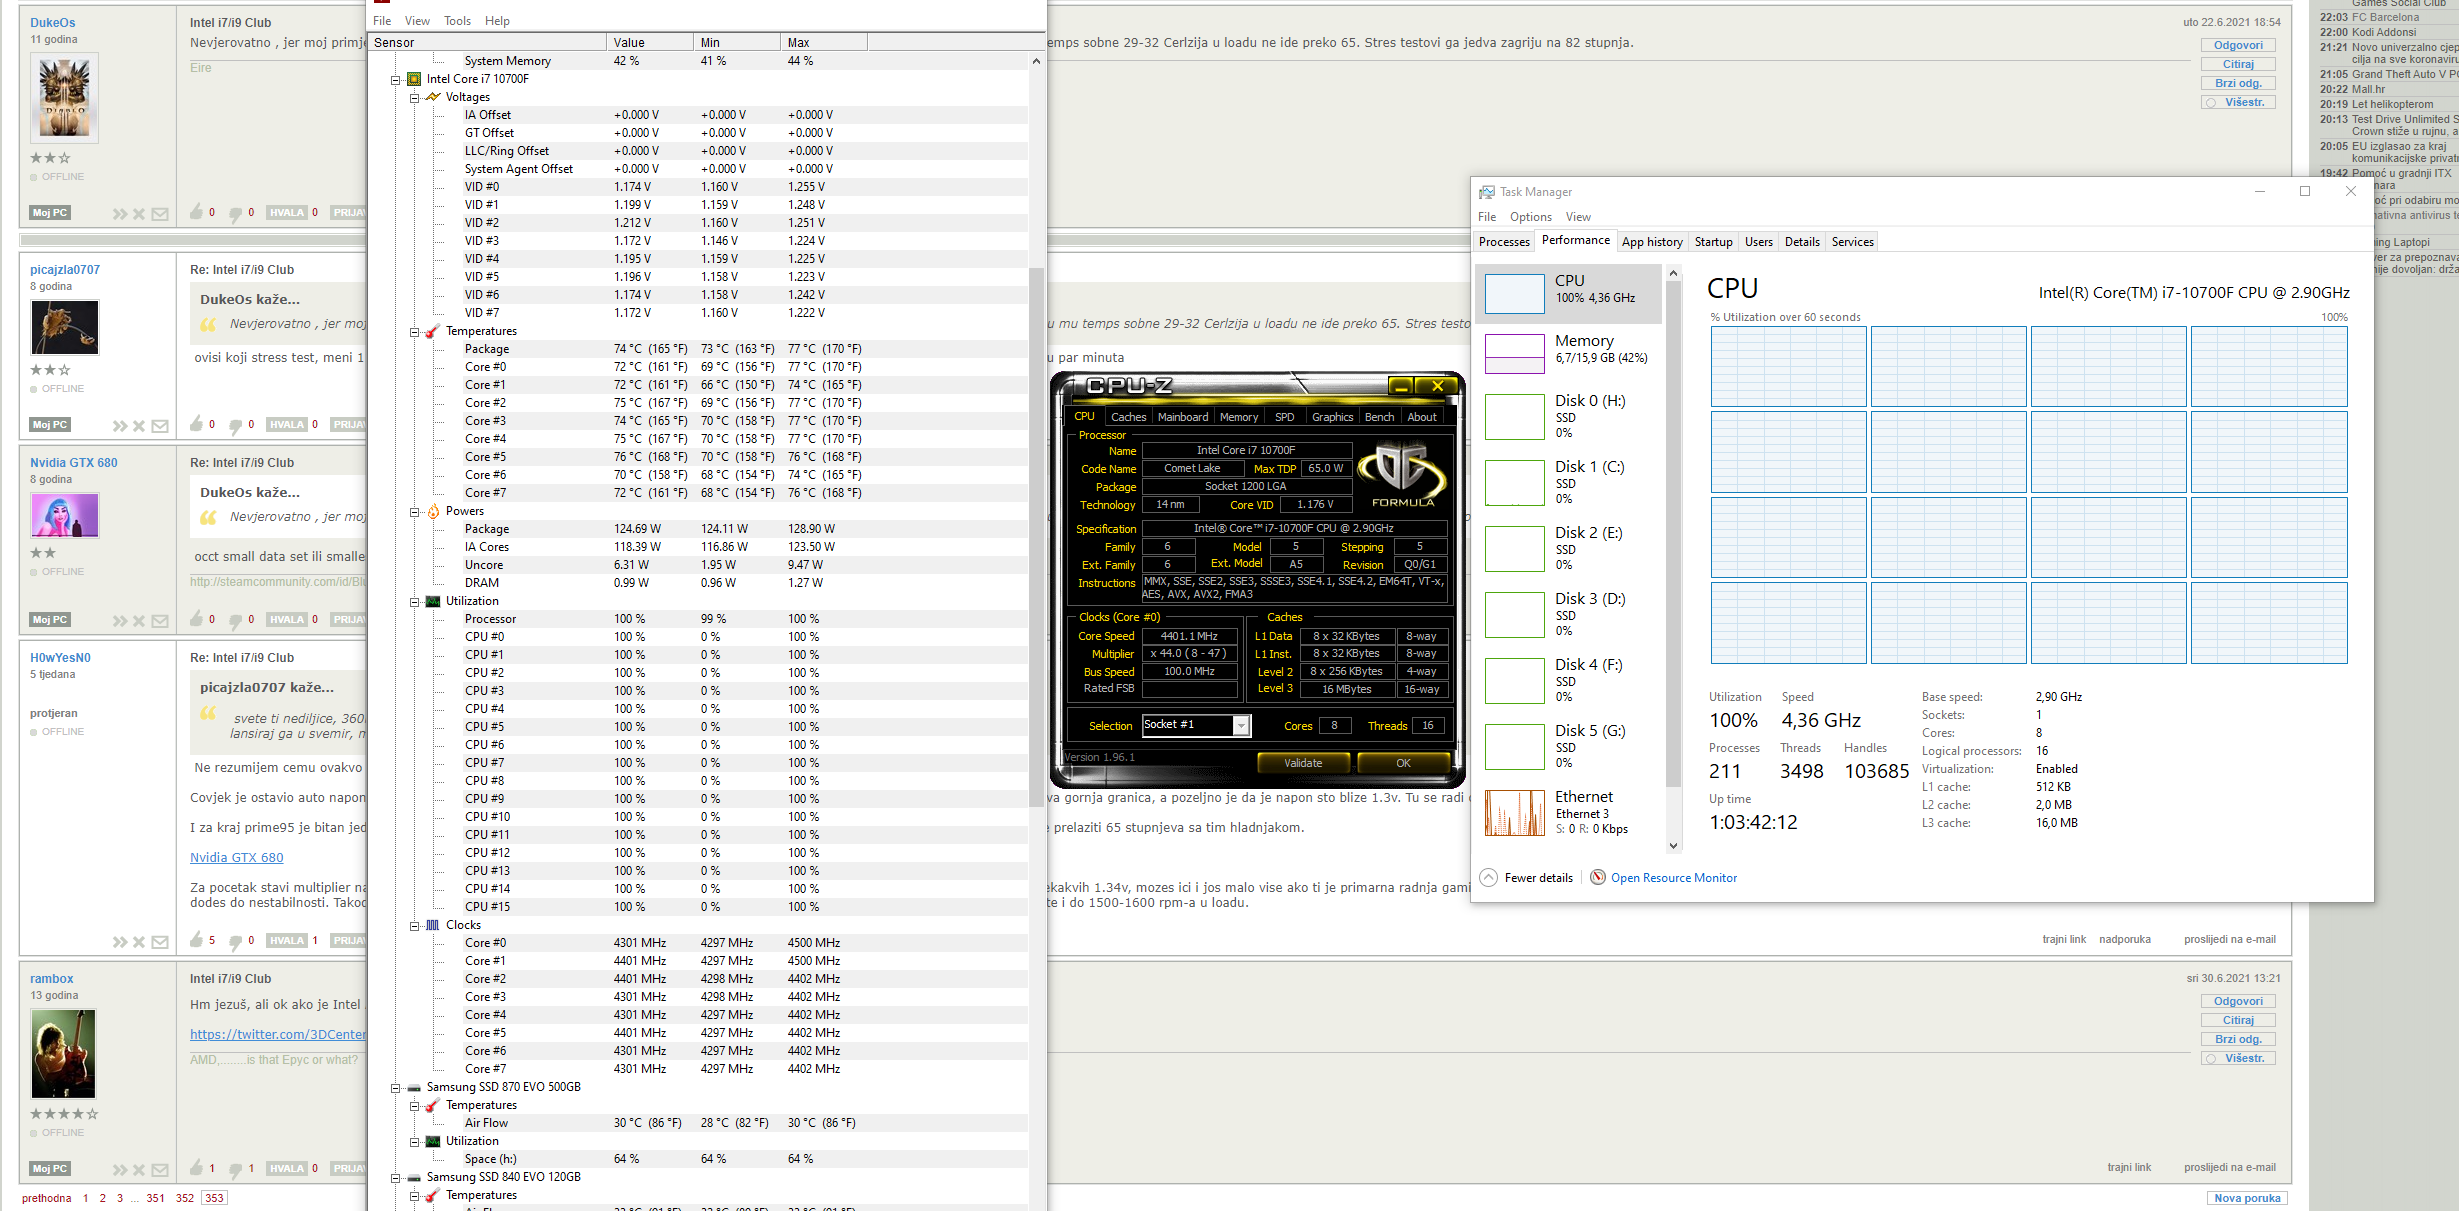Minimize CPU-Z with the yellow minimize button

click(x=1401, y=386)
